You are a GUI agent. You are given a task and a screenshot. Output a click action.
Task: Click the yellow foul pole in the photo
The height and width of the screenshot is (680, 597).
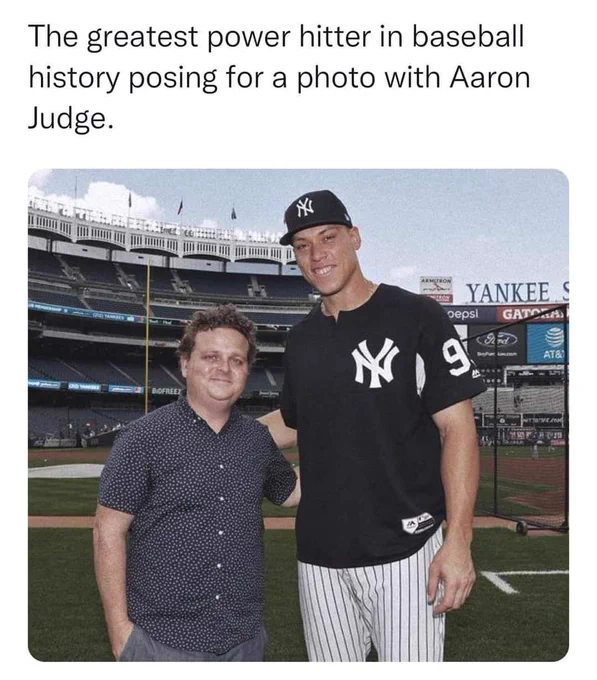pos(148,335)
